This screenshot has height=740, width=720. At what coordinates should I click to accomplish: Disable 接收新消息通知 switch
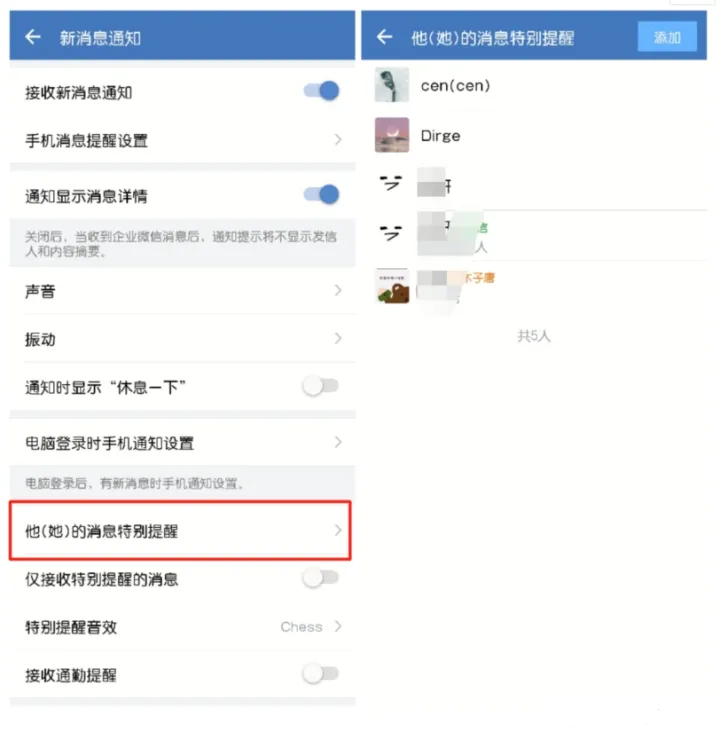pos(321,91)
